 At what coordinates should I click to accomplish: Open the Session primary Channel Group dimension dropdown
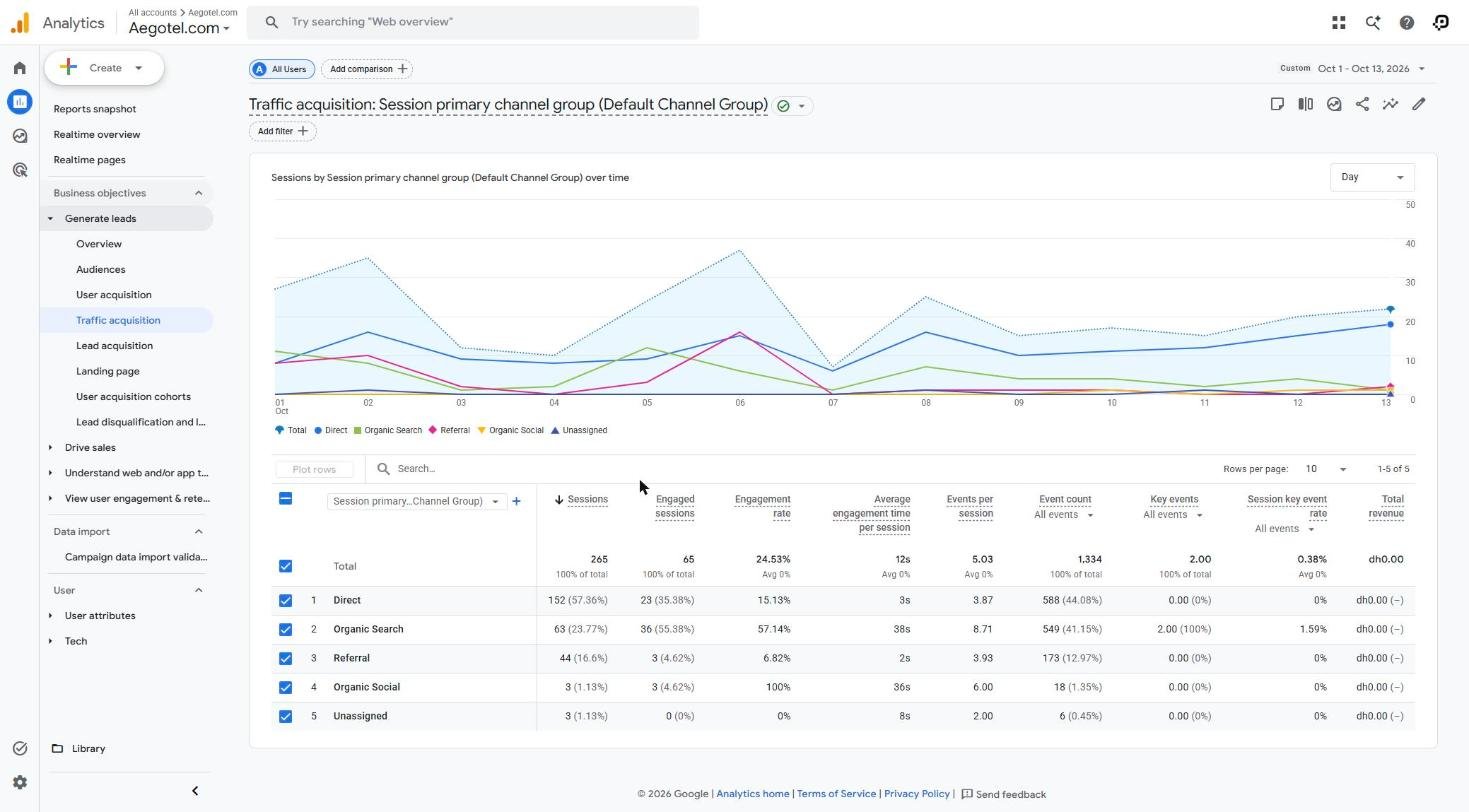click(416, 501)
